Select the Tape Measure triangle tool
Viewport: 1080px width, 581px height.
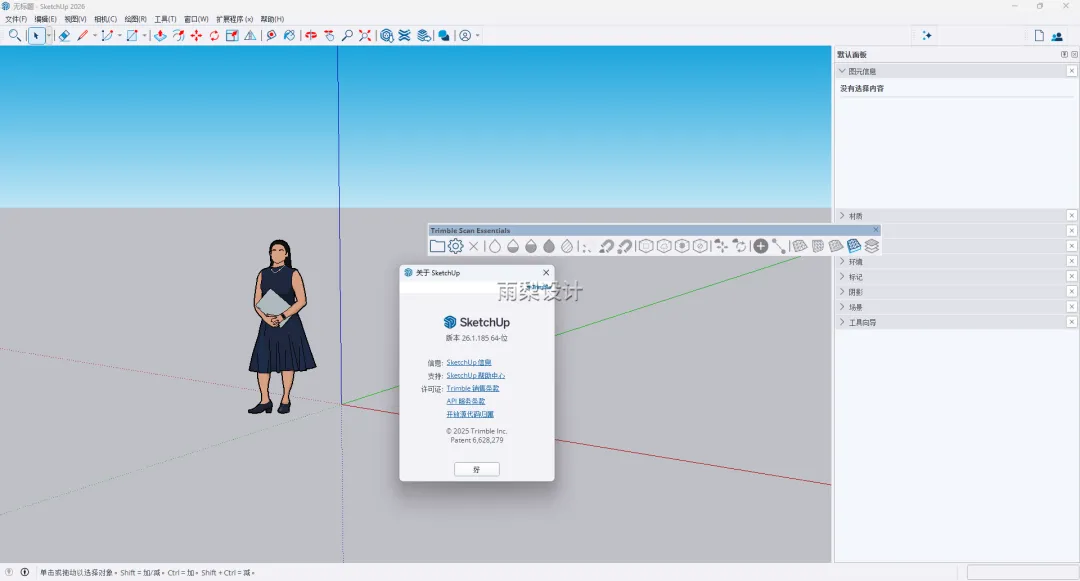click(250, 35)
